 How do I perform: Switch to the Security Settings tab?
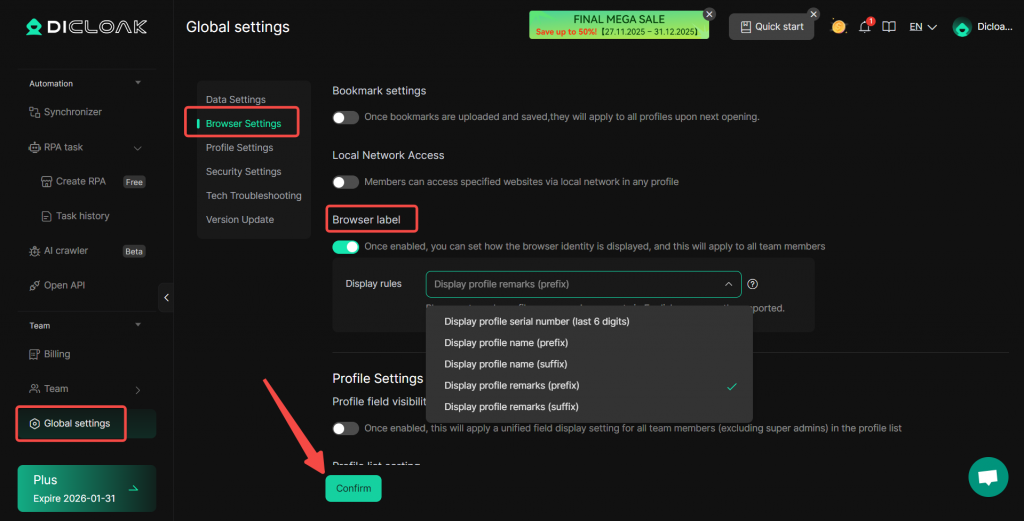tap(243, 172)
